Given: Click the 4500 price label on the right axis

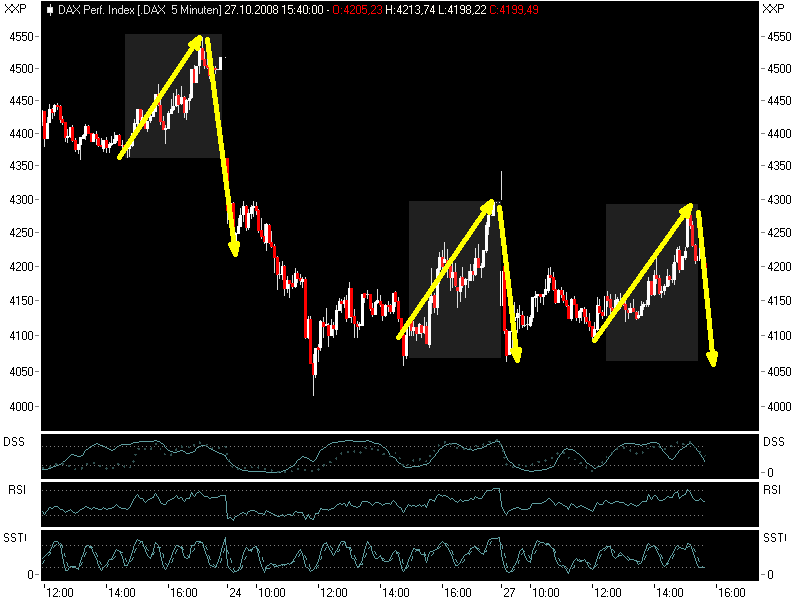Looking at the screenshot, I should tap(779, 69).
